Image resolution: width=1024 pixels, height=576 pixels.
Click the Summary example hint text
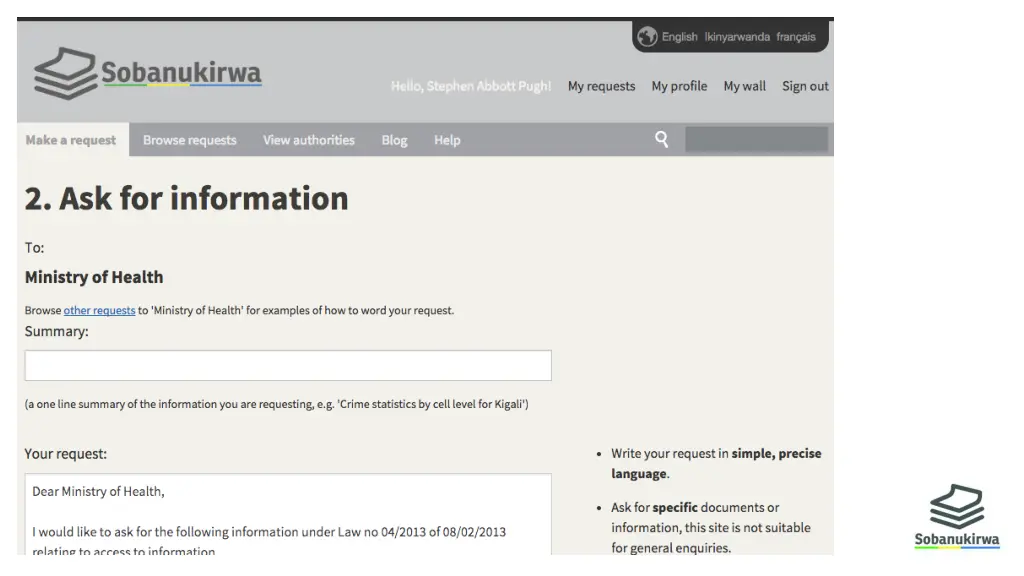click(276, 404)
